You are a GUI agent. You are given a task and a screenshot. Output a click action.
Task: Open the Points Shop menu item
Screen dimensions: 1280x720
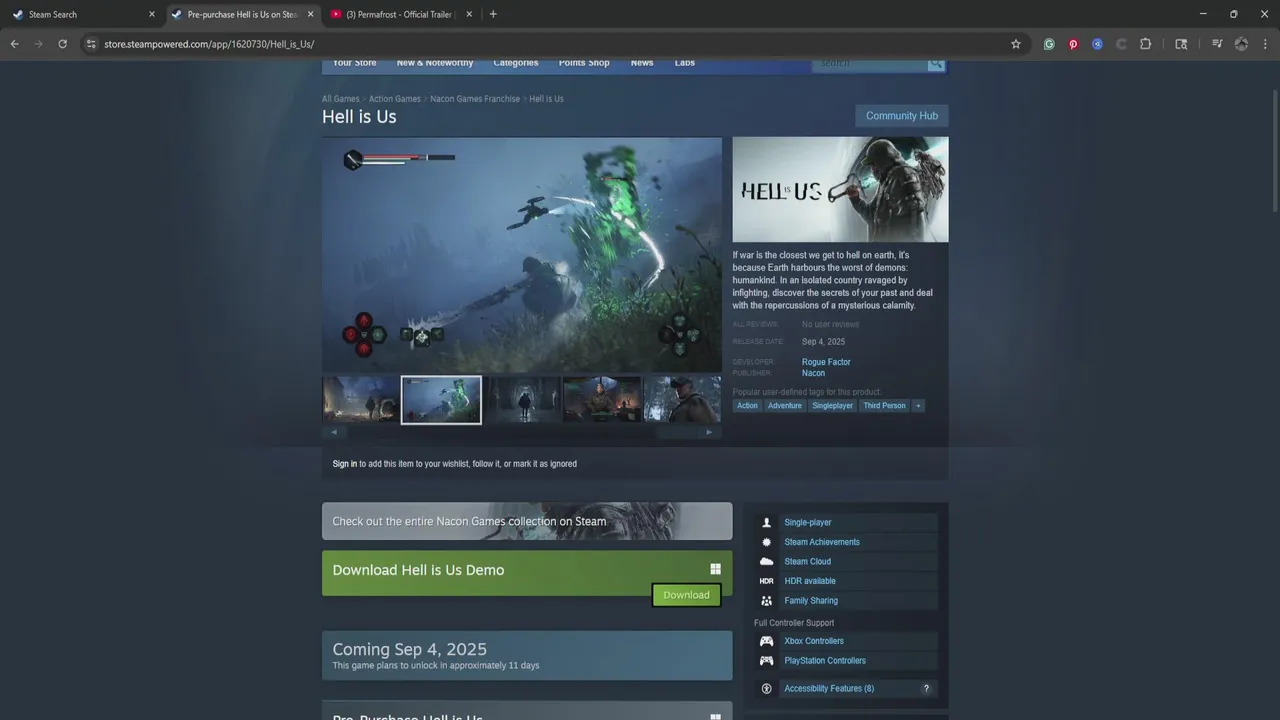pos(584,64)
